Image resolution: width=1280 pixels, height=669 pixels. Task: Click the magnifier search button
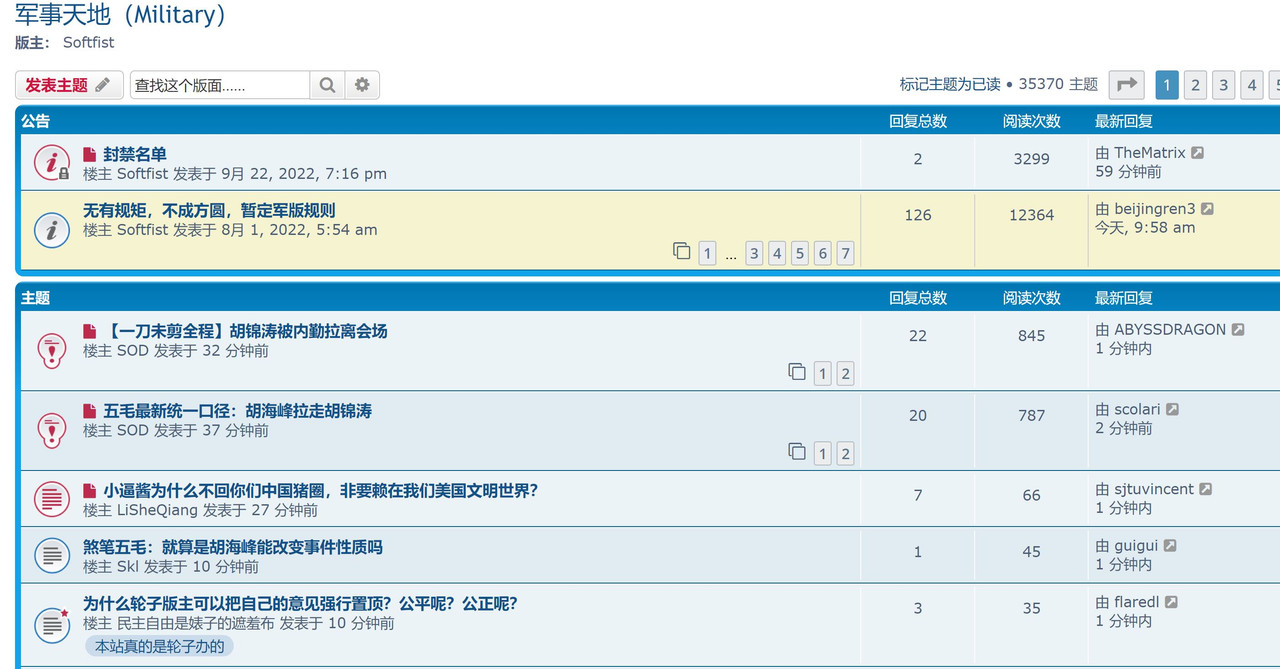[x=327, y=85]
